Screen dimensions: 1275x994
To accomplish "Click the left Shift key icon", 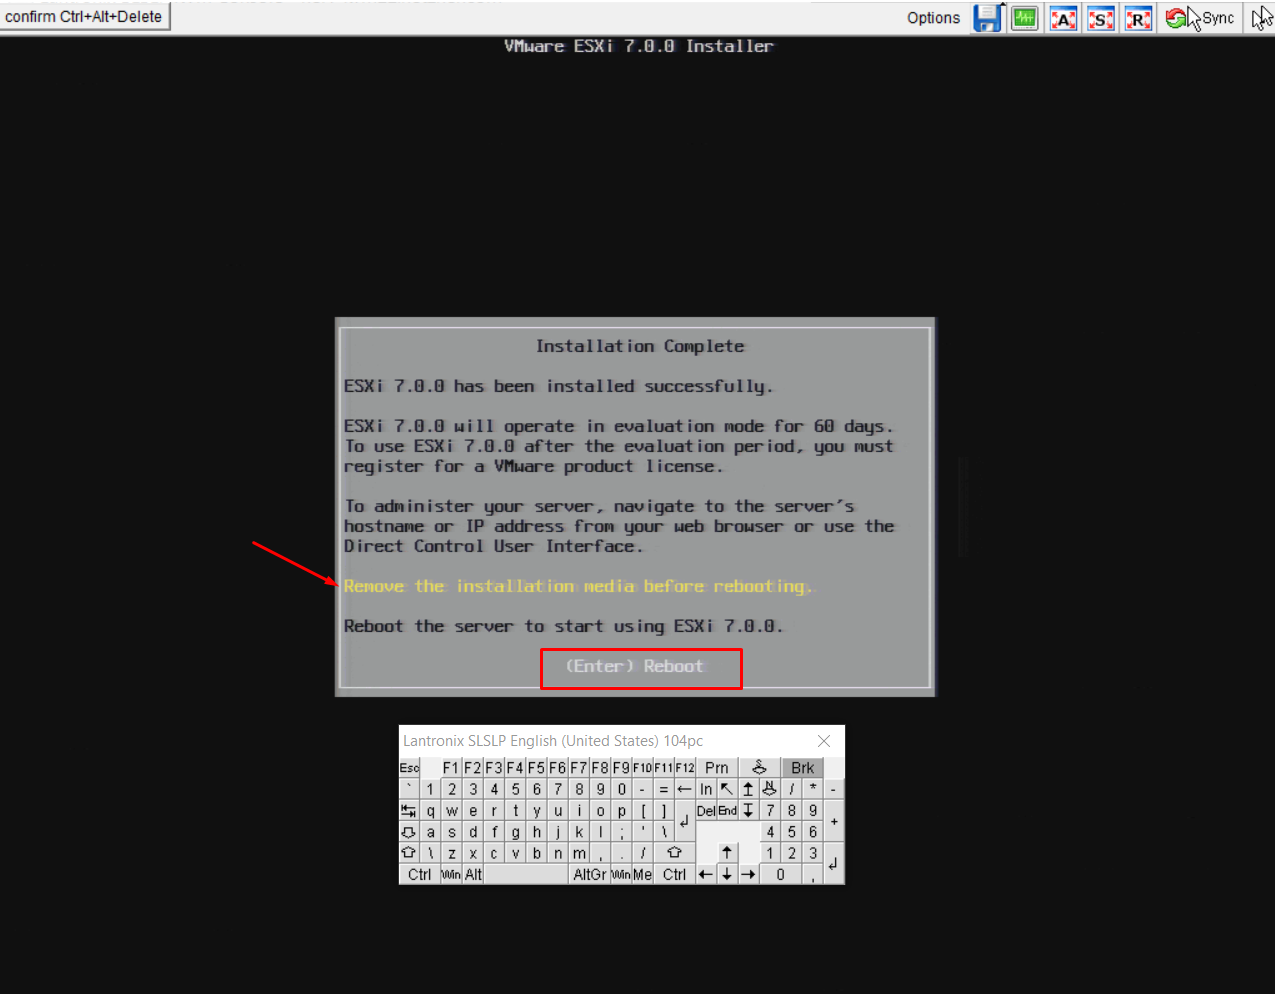I will click(408, 853).
